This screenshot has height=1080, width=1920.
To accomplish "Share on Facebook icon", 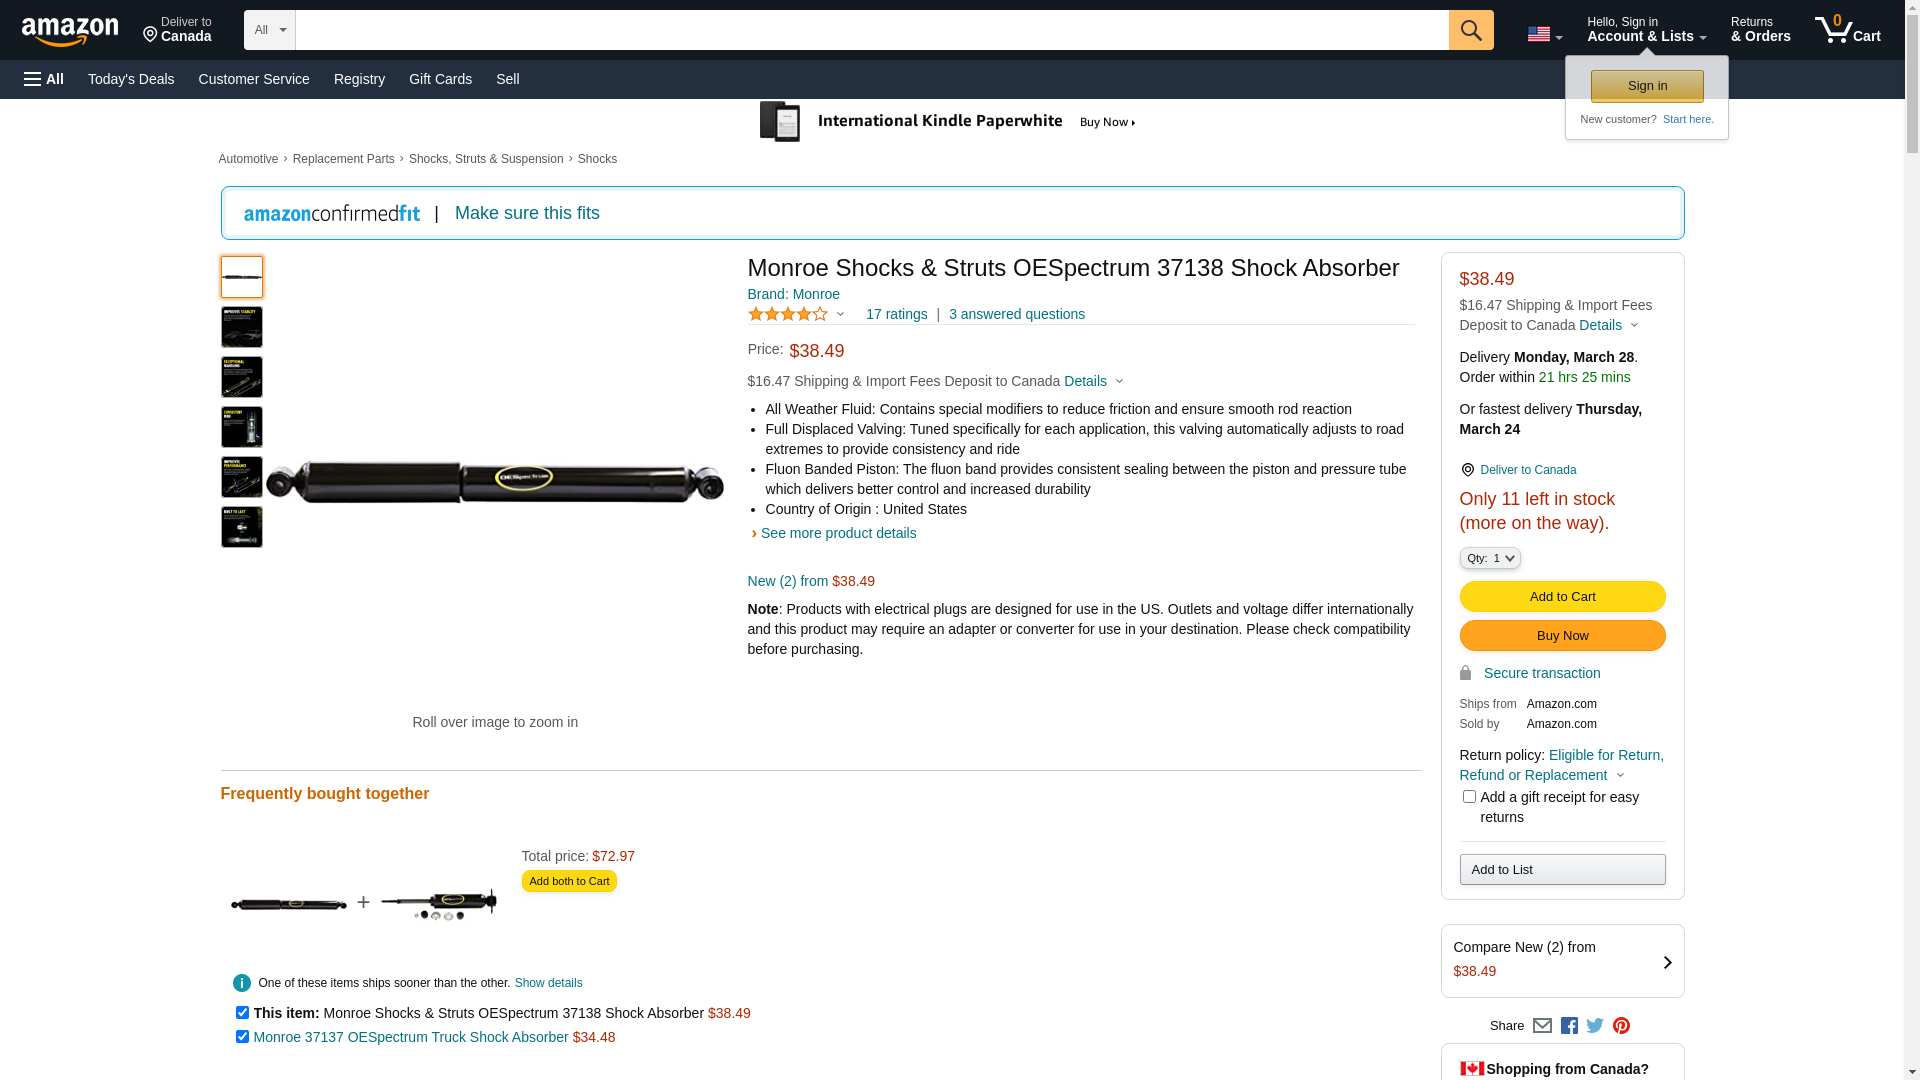I will tap(1569, 1026).
